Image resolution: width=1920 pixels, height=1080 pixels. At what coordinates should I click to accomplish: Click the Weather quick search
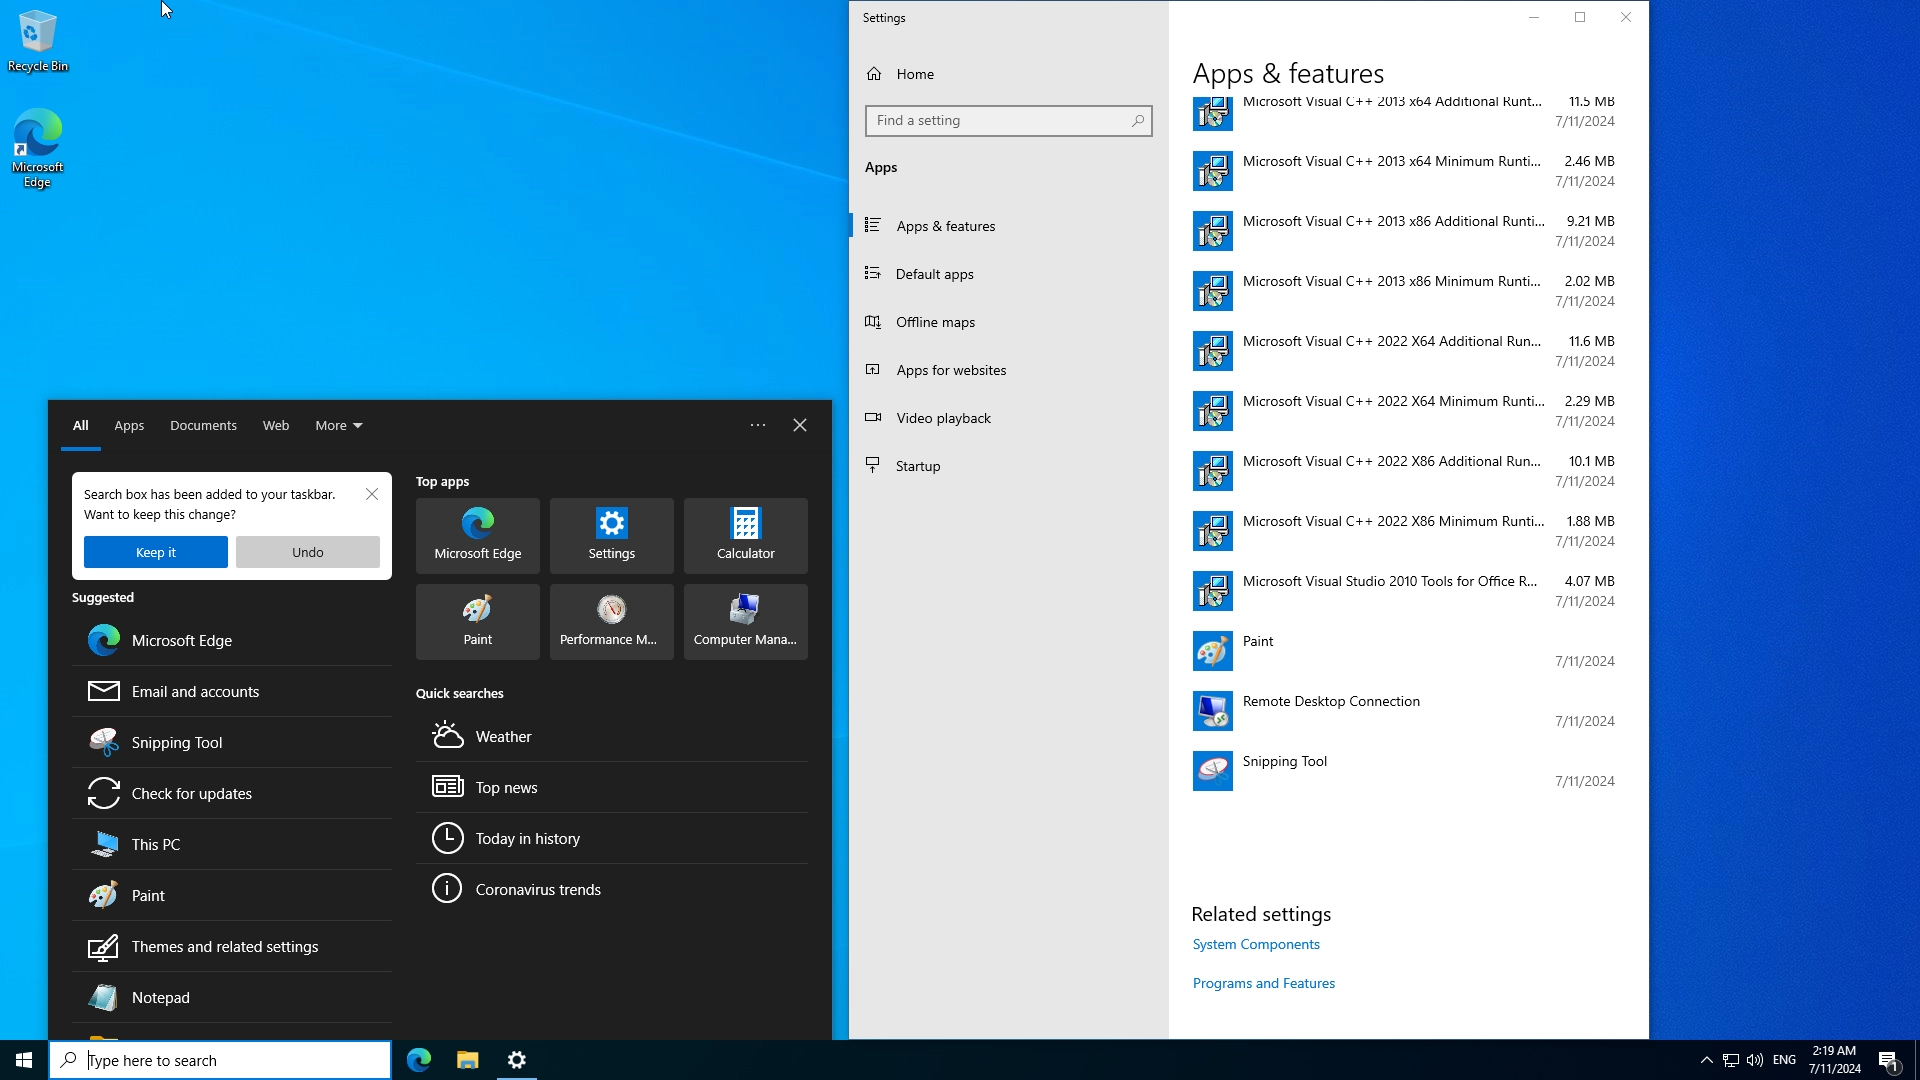(503, 736)
